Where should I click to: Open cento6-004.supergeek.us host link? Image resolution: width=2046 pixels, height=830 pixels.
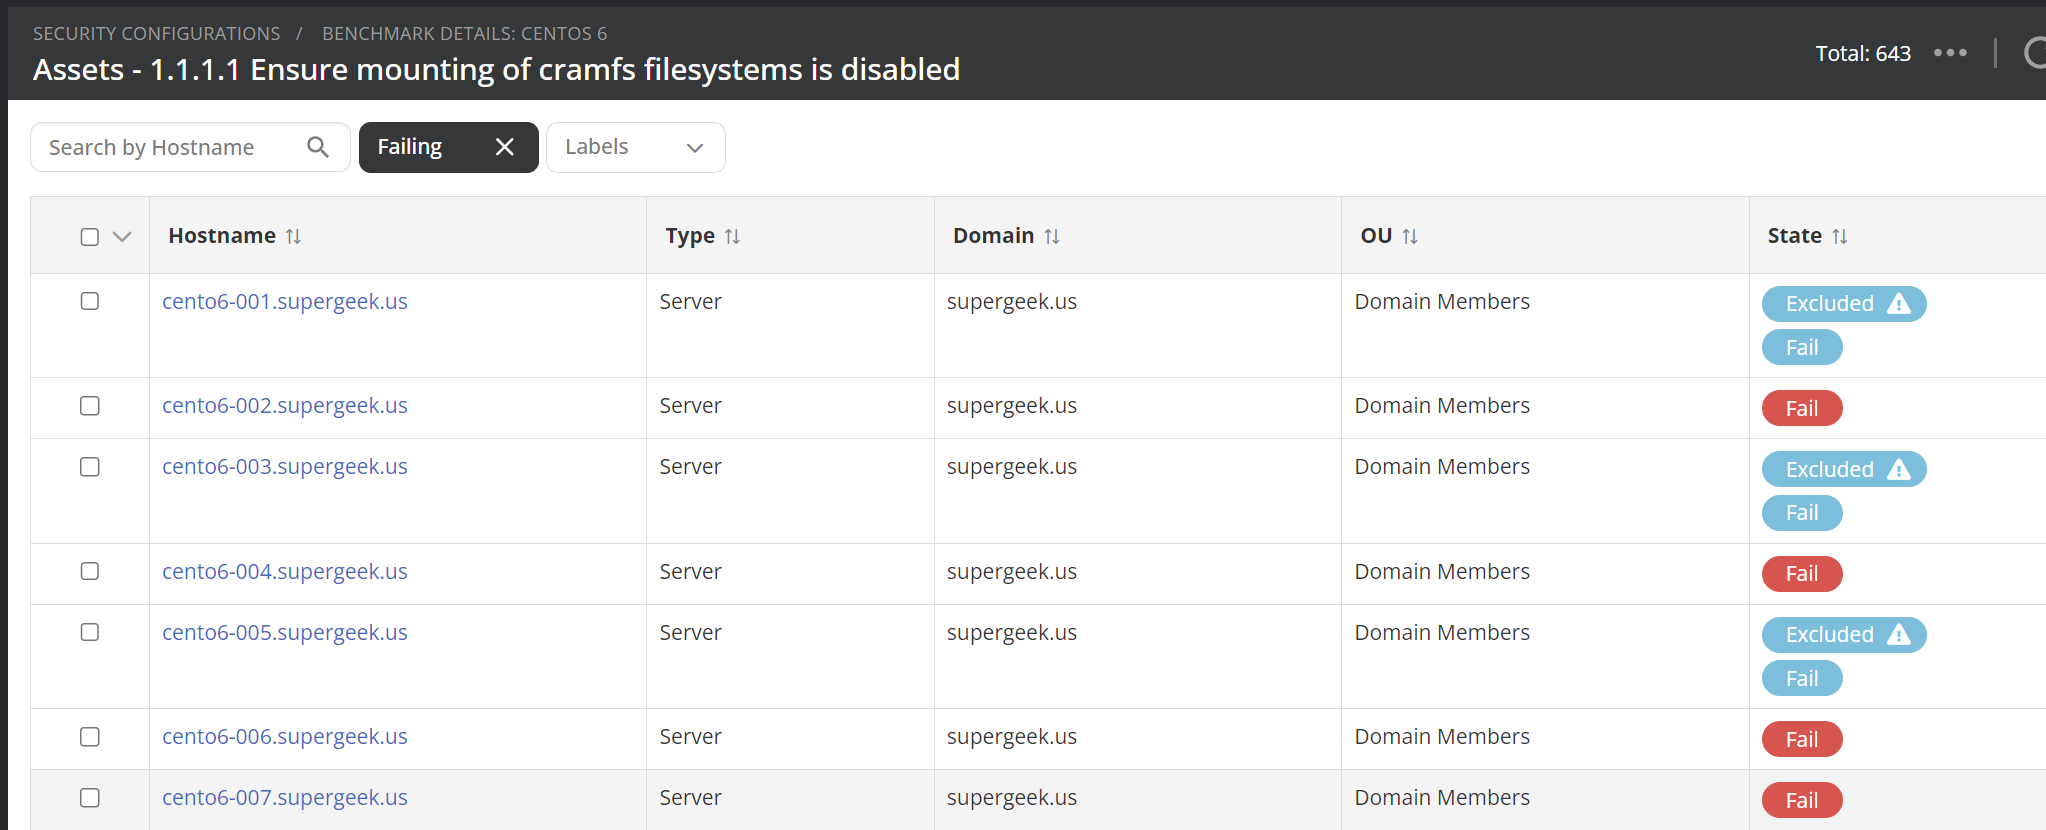coord(285,571)
